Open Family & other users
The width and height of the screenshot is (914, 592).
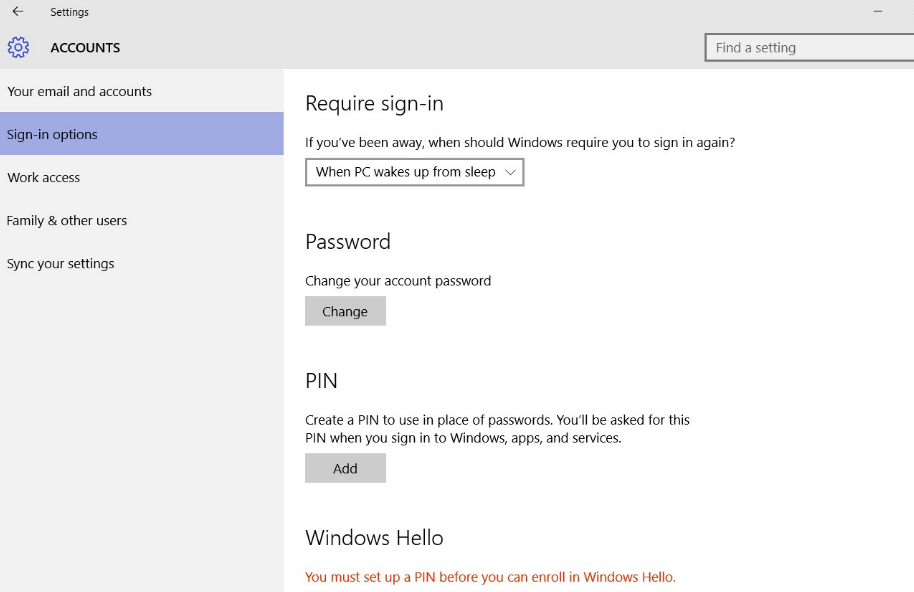[x=67, y=220]
